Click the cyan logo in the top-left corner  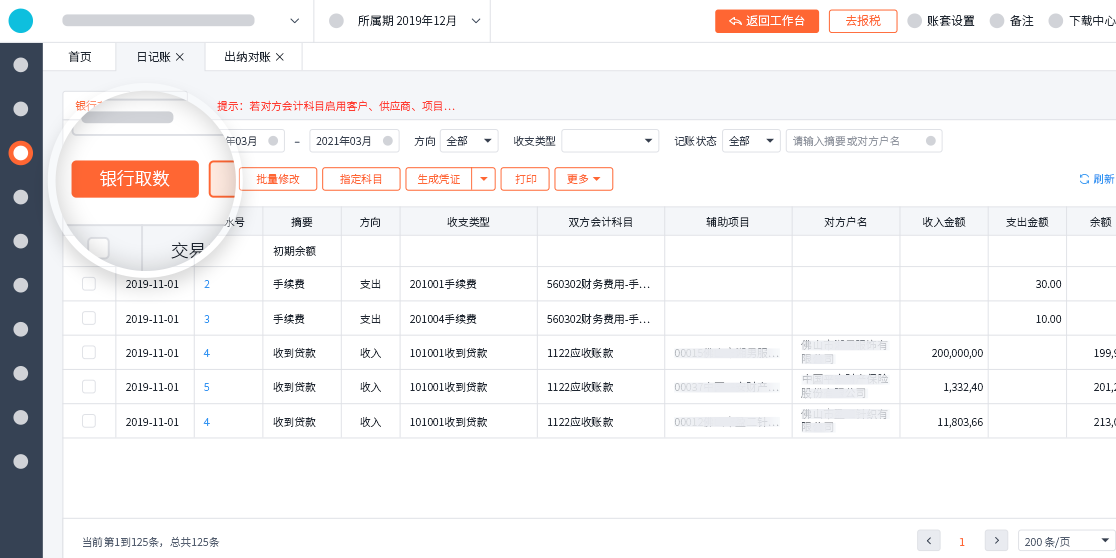[x=21, y=20]
